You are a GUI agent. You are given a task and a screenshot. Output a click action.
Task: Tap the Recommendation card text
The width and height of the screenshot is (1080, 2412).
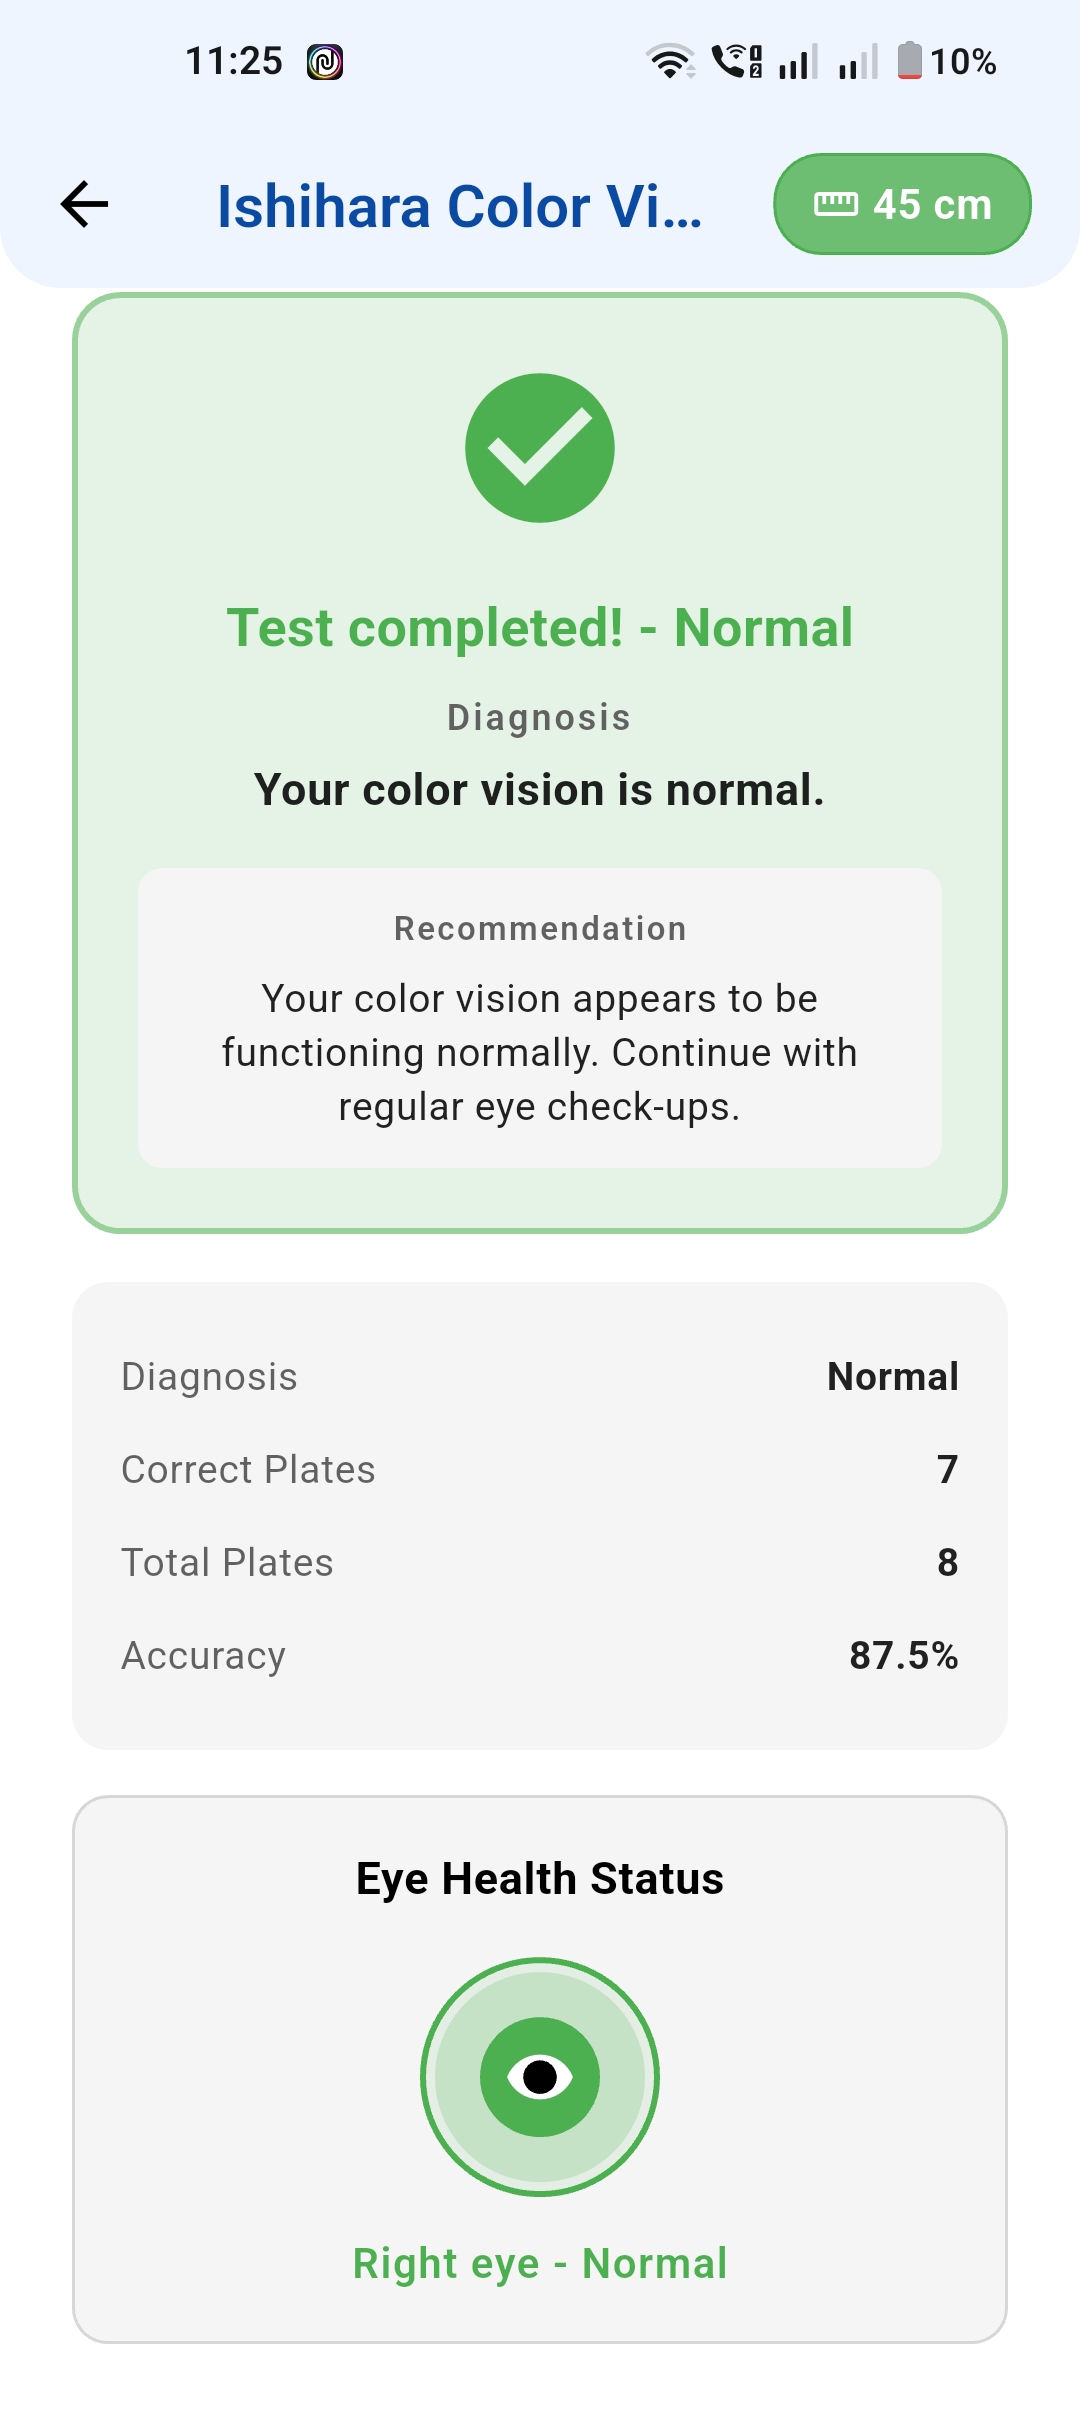click(540, 1052)
